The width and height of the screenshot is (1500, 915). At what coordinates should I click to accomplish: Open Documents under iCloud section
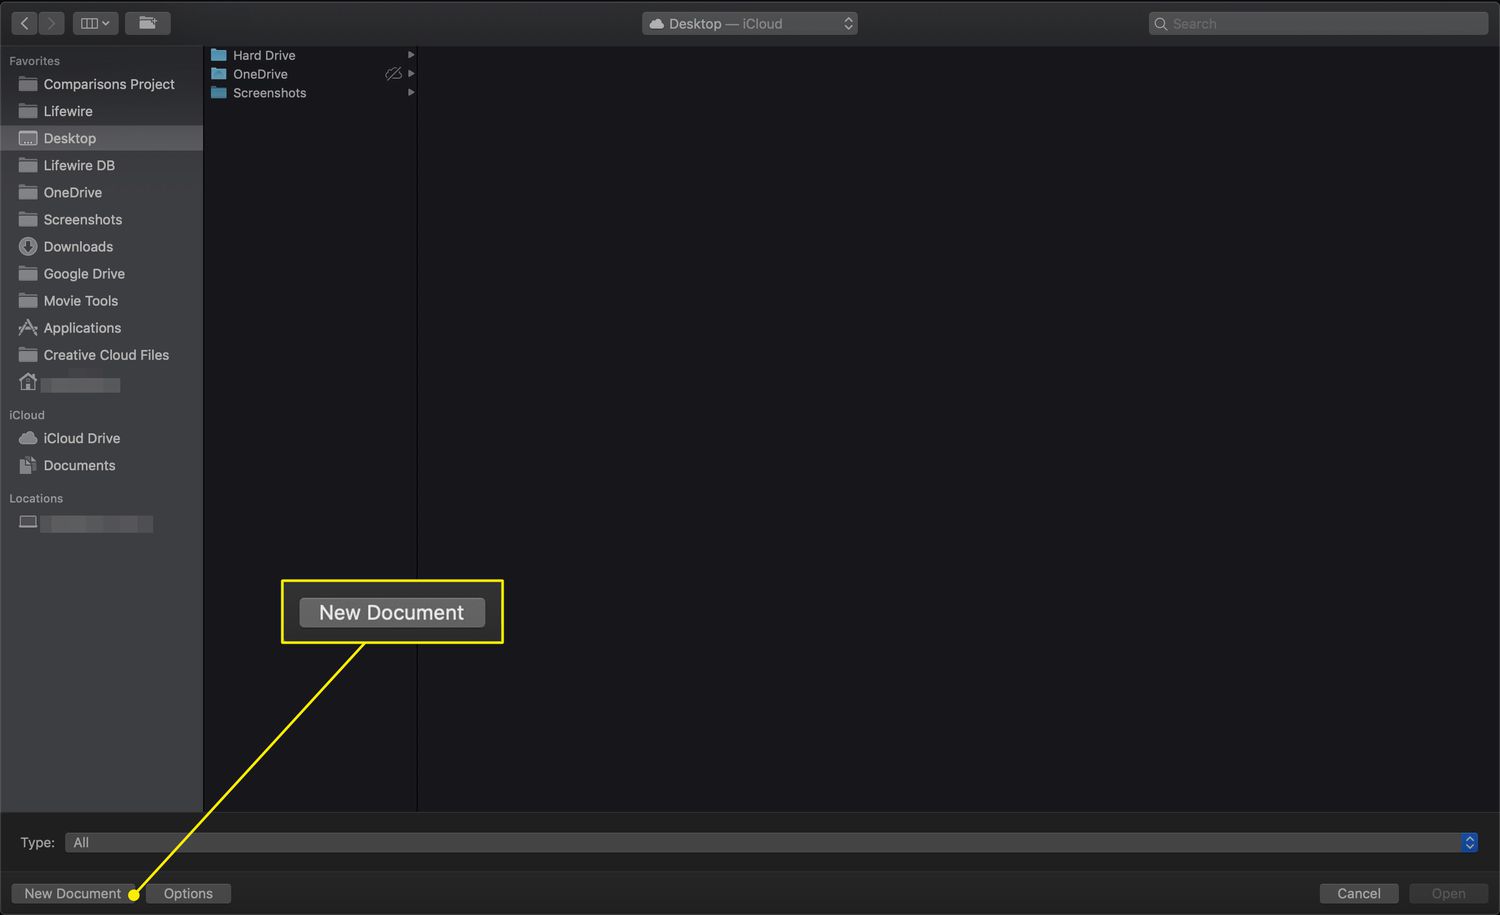click(x=79, y=465)
